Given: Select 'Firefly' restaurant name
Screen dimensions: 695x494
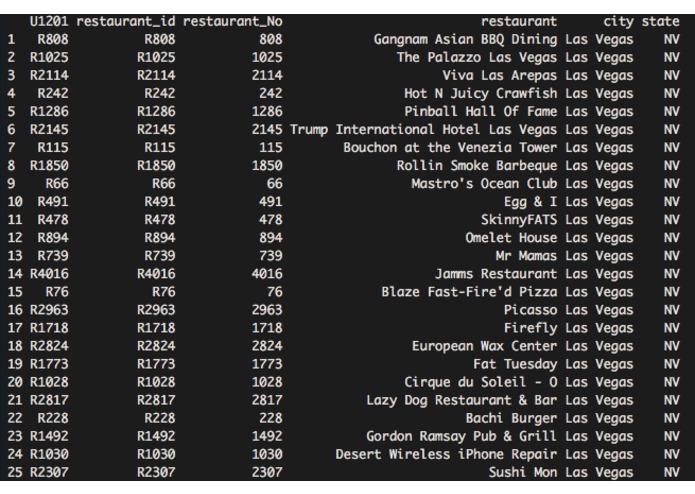Looking at the screenshot, I should (530, 328).
